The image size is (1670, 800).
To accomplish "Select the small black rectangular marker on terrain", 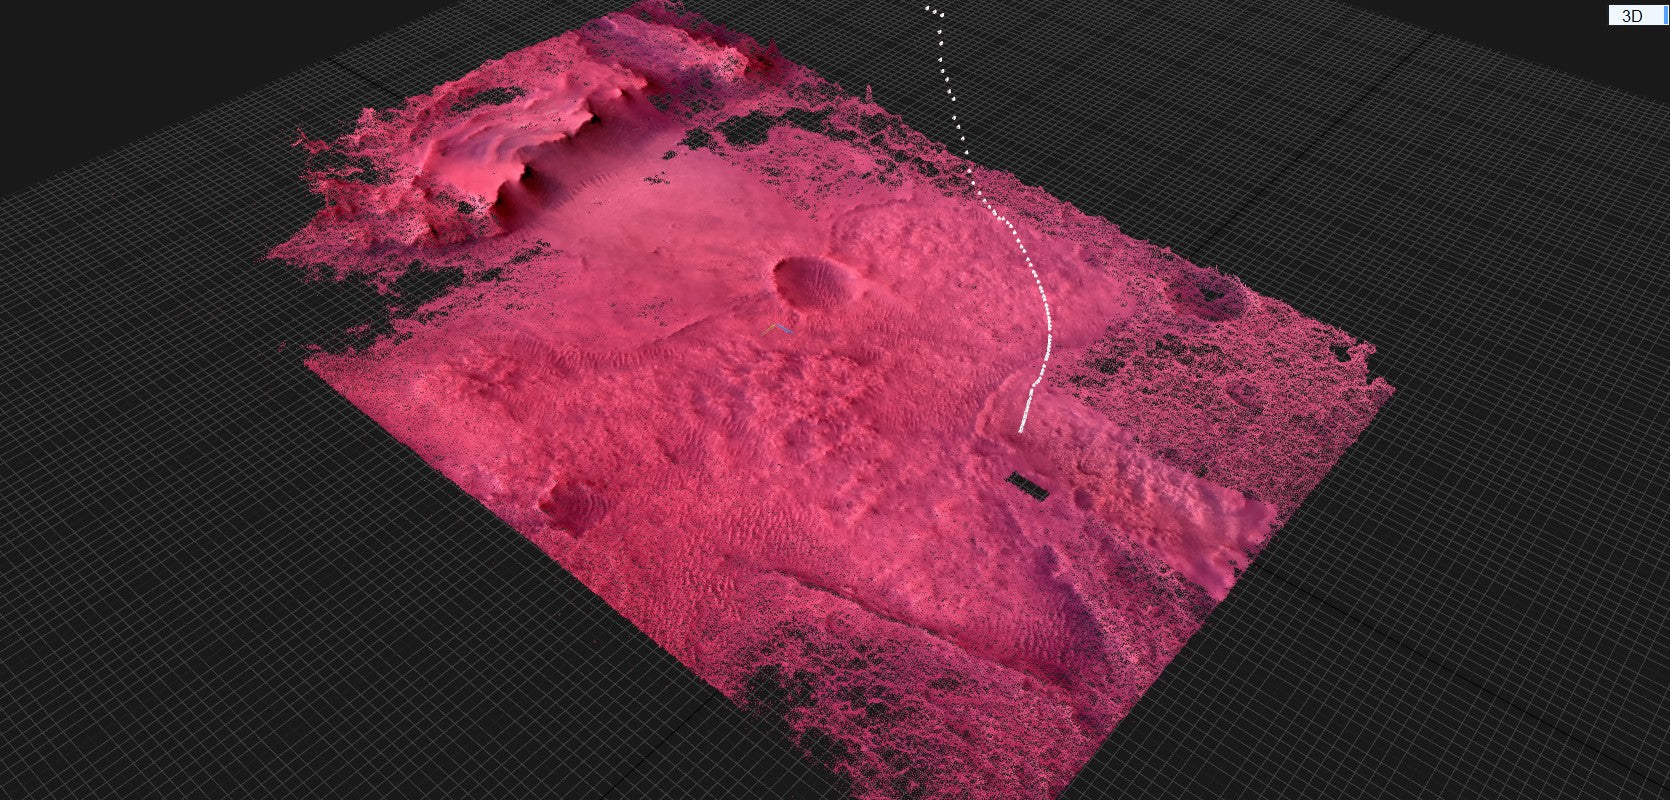I will point(1027,485).
